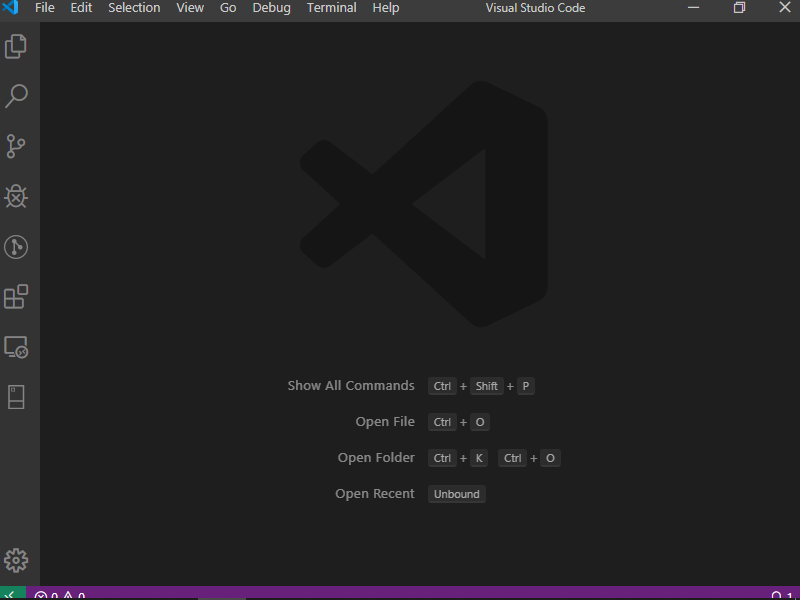Click the "K" key badge
The width and height of the screenshot is (800, 600).
[x=479, y=458]
